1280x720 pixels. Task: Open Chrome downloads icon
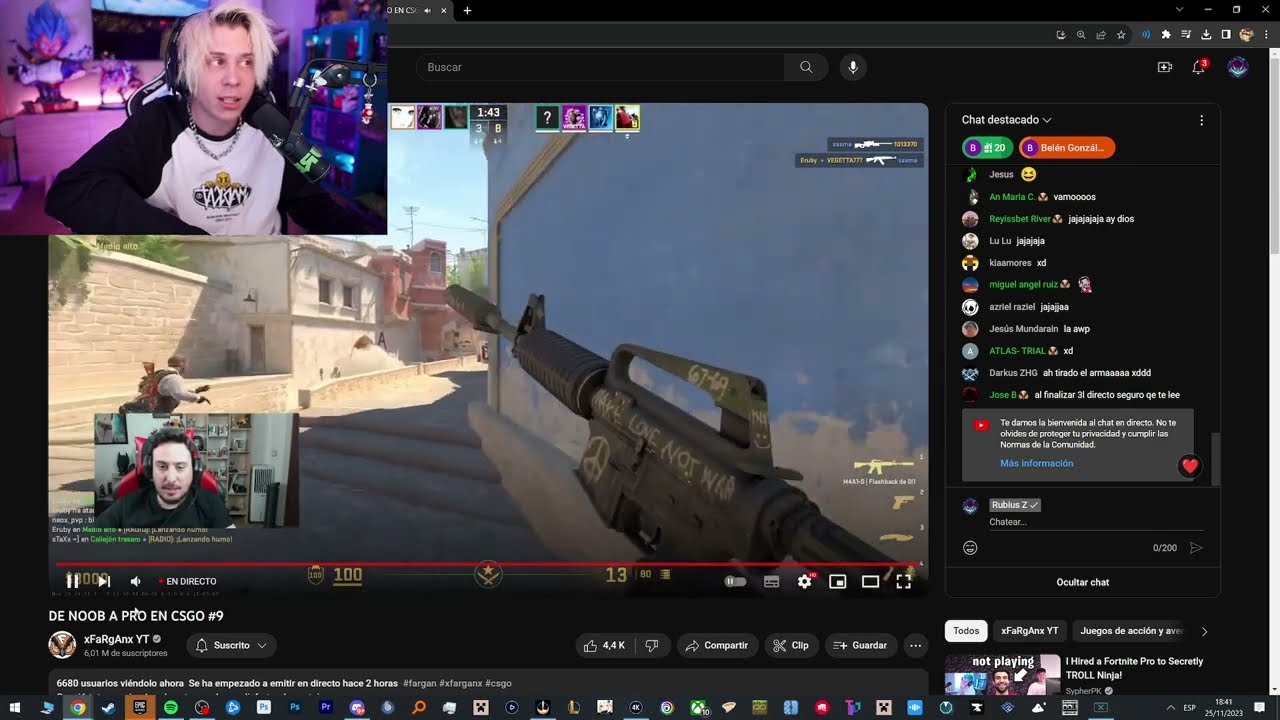(1207, 35)
